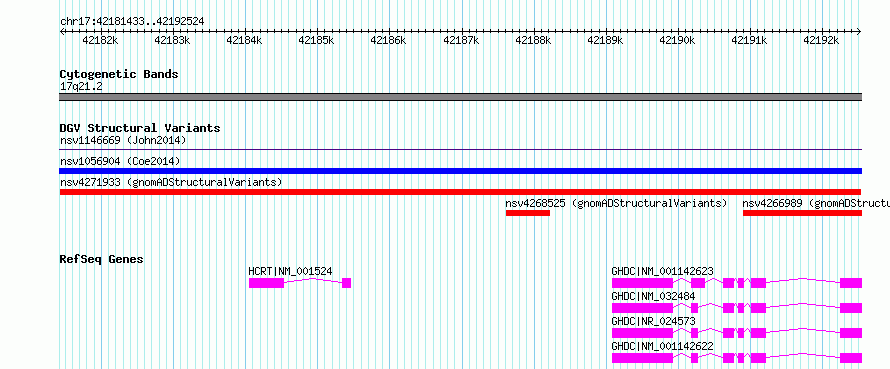Click the short red nsv4268525 variant bar
Viewport: 890px width, 369px height.
pos(528,213)
